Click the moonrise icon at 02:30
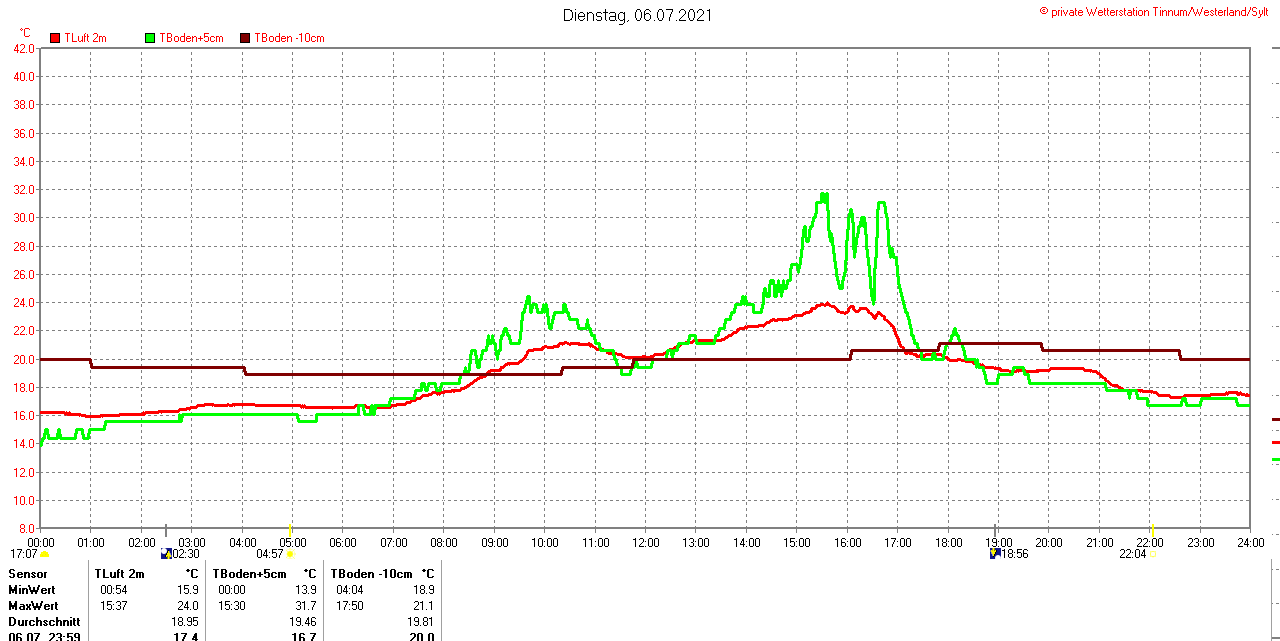 (x=166, y=553)
